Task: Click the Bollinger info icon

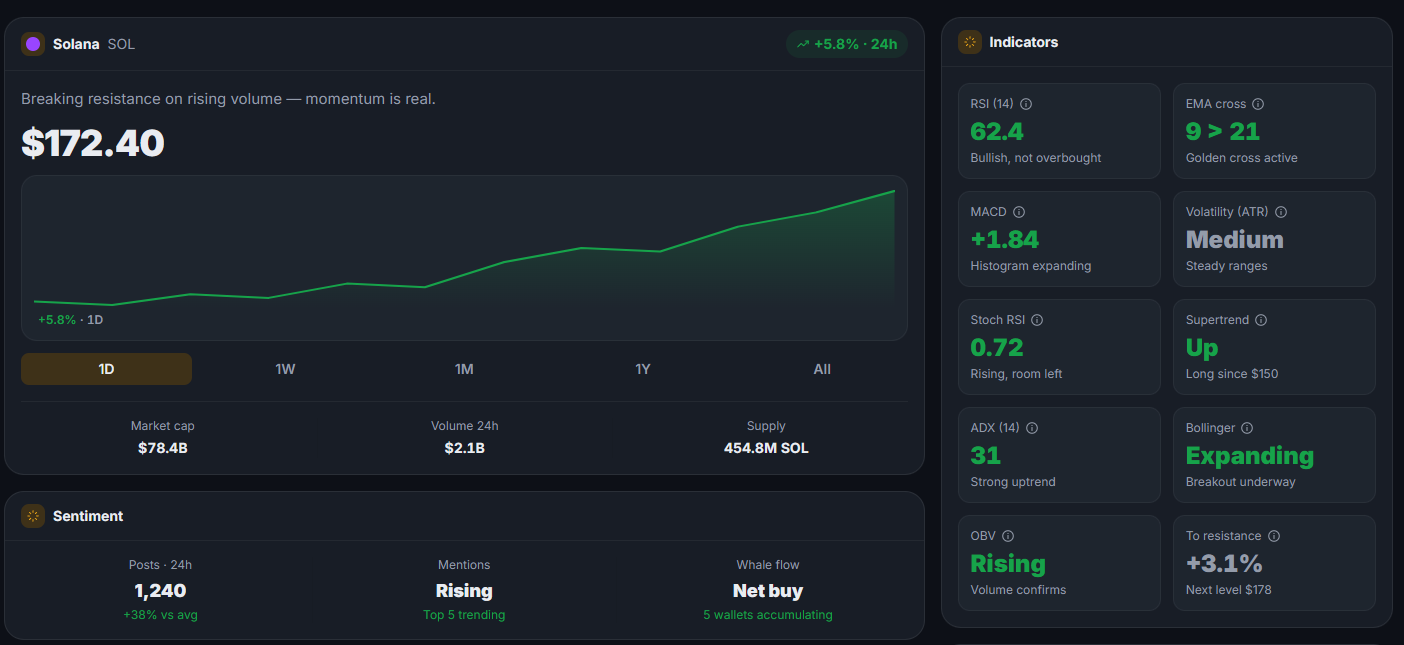Action: click(x=1247, y=428)
